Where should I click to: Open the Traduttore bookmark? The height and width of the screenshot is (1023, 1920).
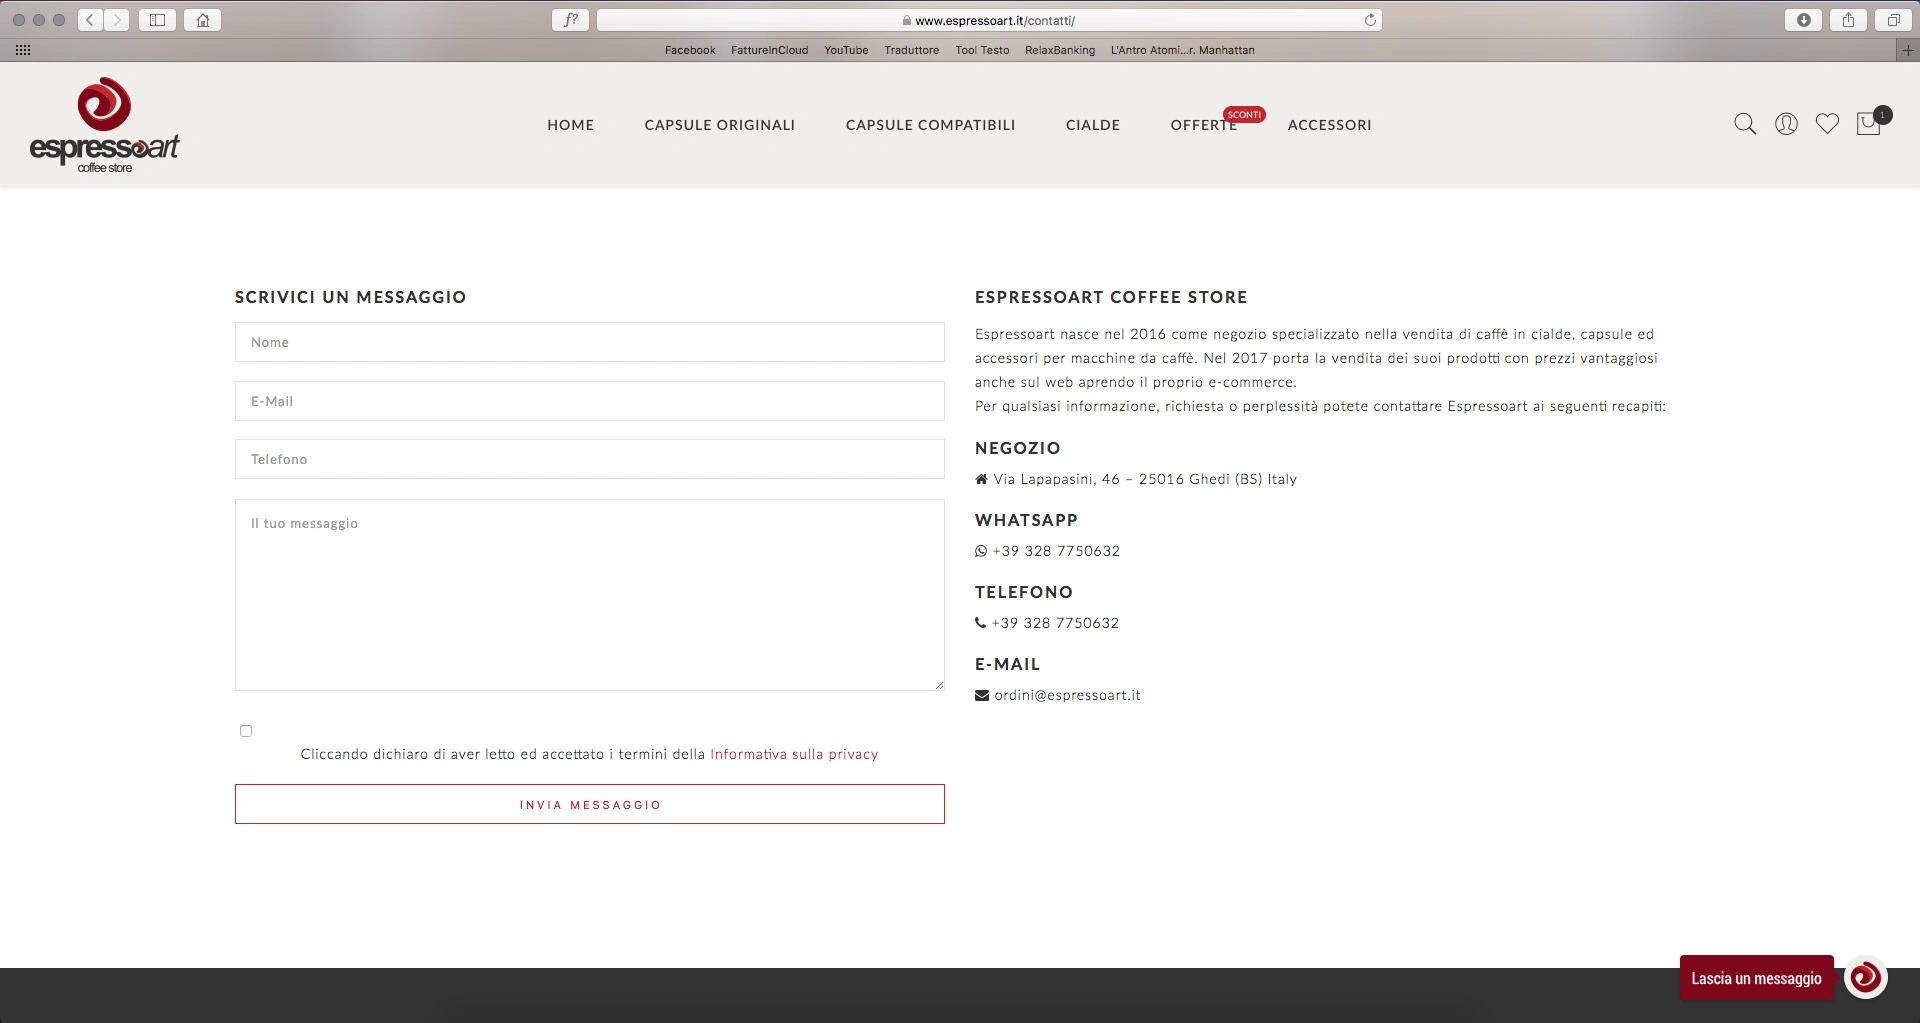coord(911,50)
